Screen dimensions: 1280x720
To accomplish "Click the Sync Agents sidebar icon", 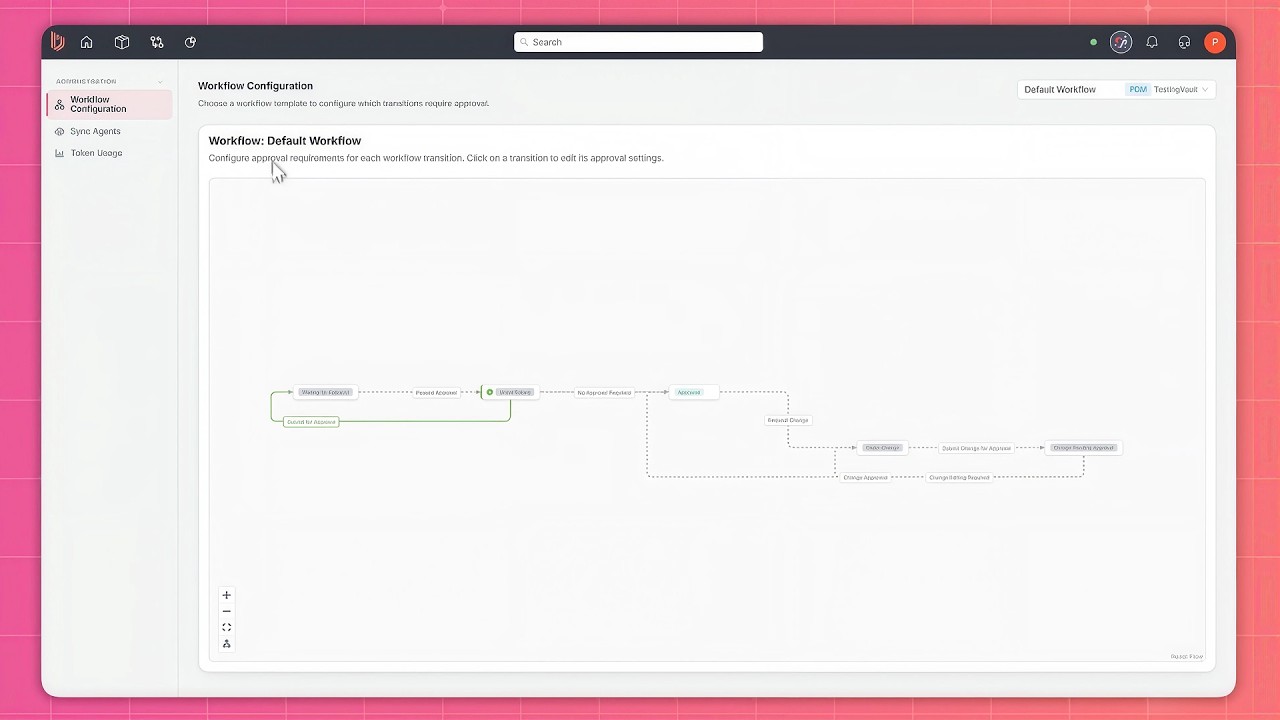I will [60, 131].
